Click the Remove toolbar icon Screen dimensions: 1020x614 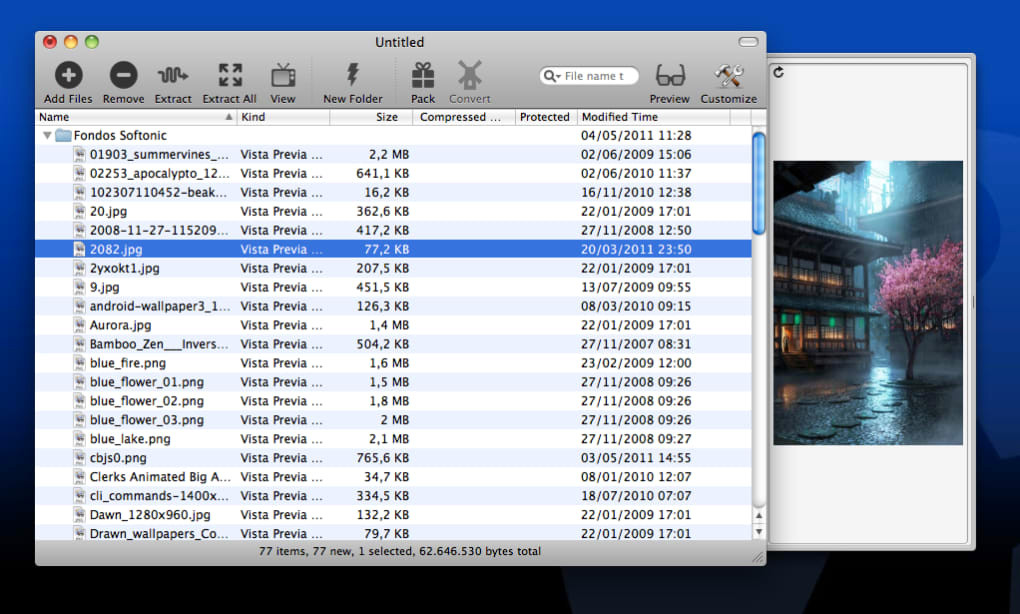[x=123, y=76]
